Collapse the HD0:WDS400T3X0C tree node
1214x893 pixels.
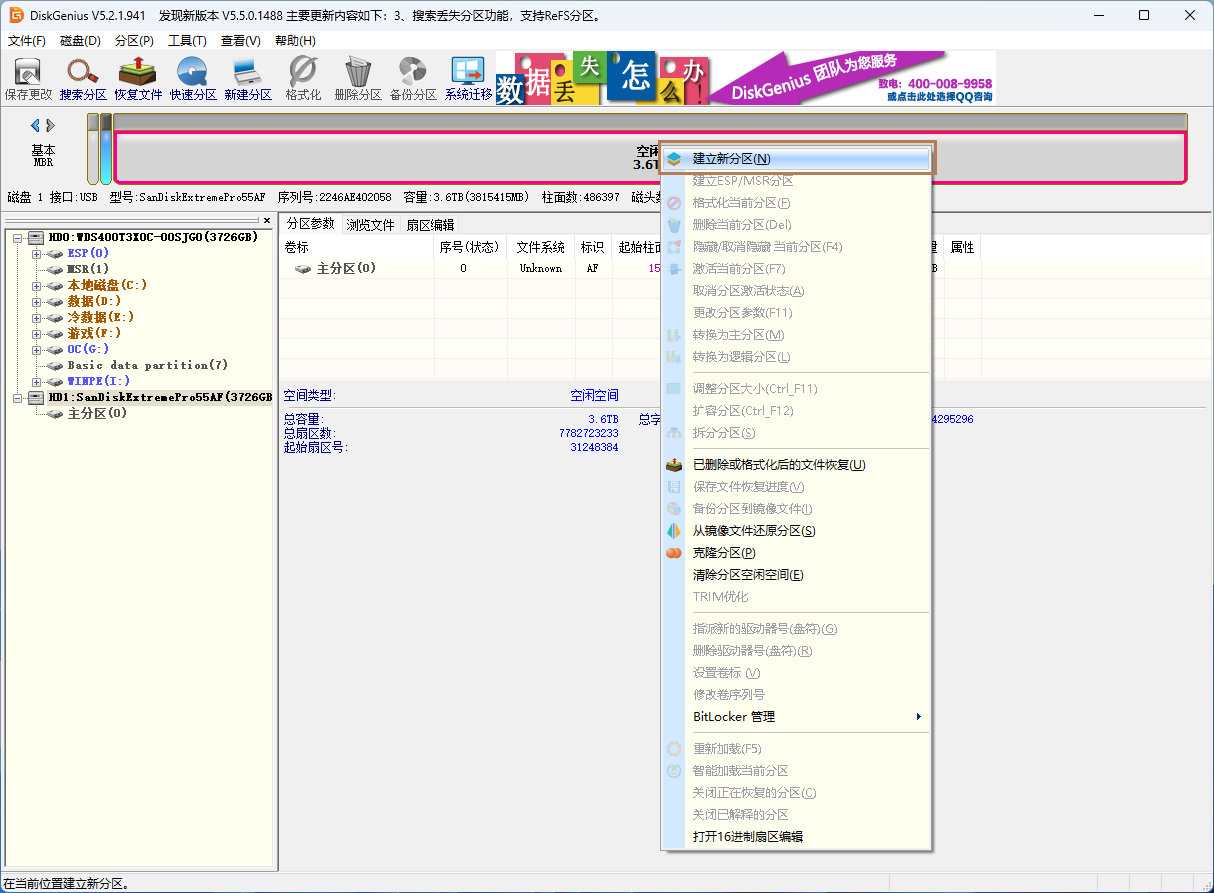(16, 237)
